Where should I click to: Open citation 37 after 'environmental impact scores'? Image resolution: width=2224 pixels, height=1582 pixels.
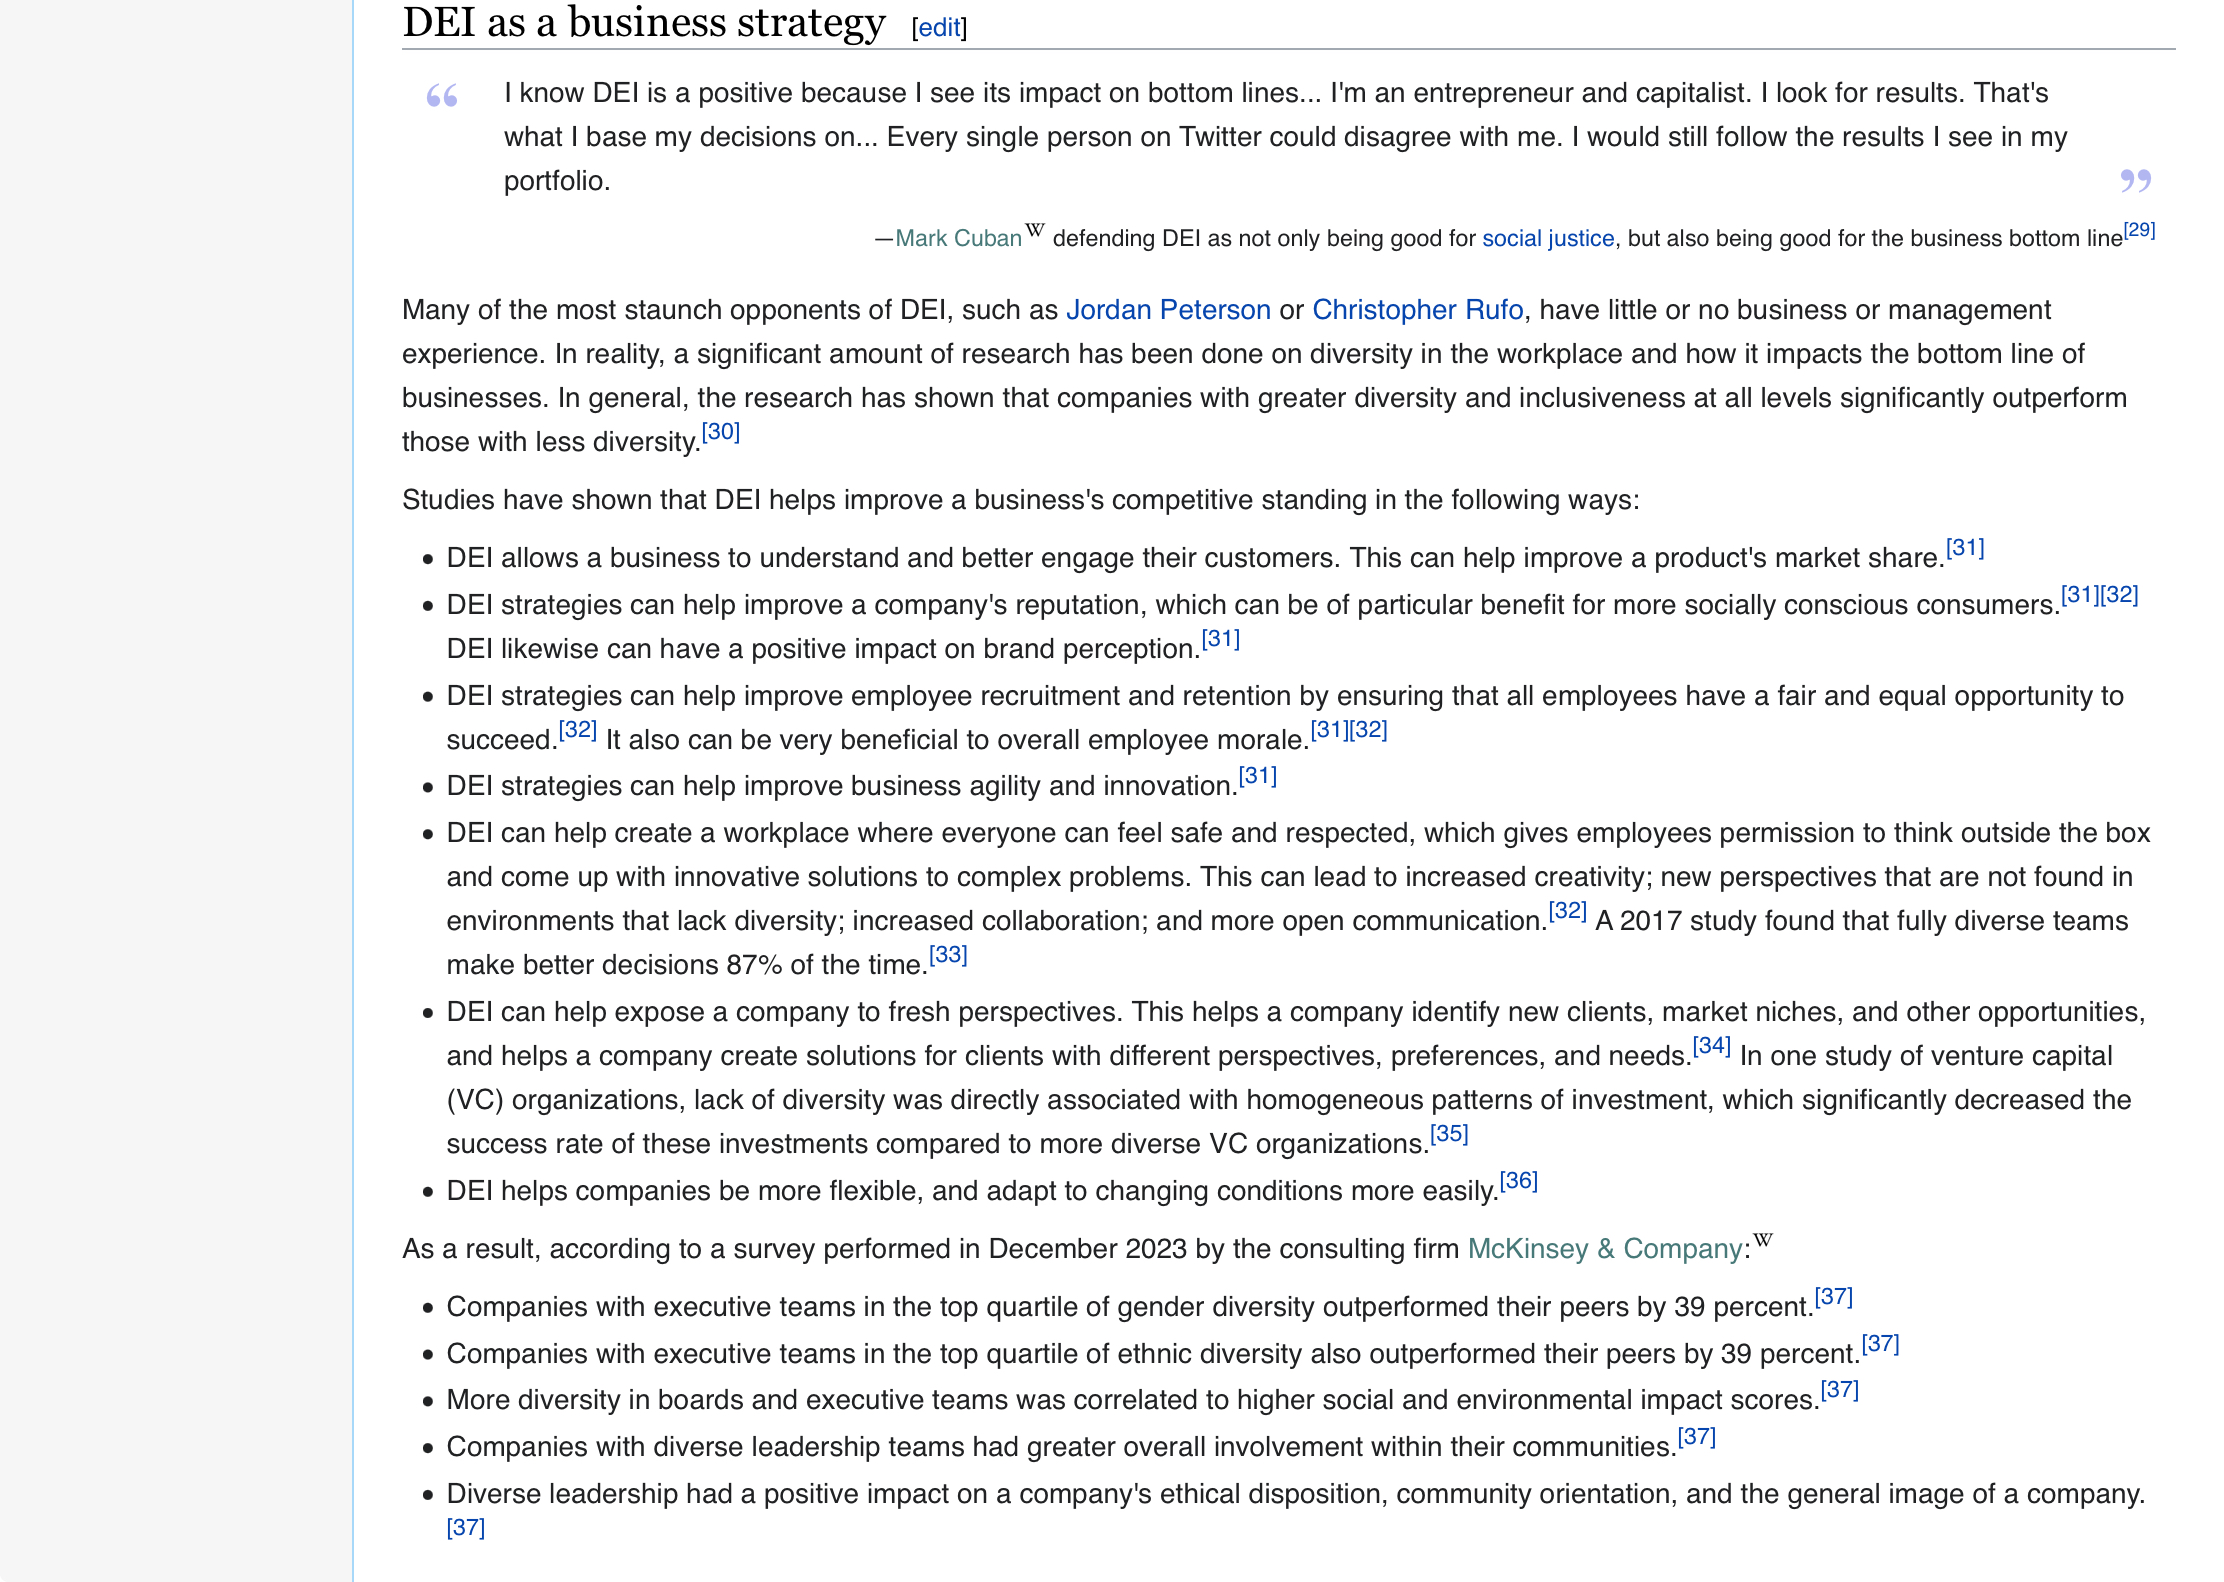coord(1840,1390)
